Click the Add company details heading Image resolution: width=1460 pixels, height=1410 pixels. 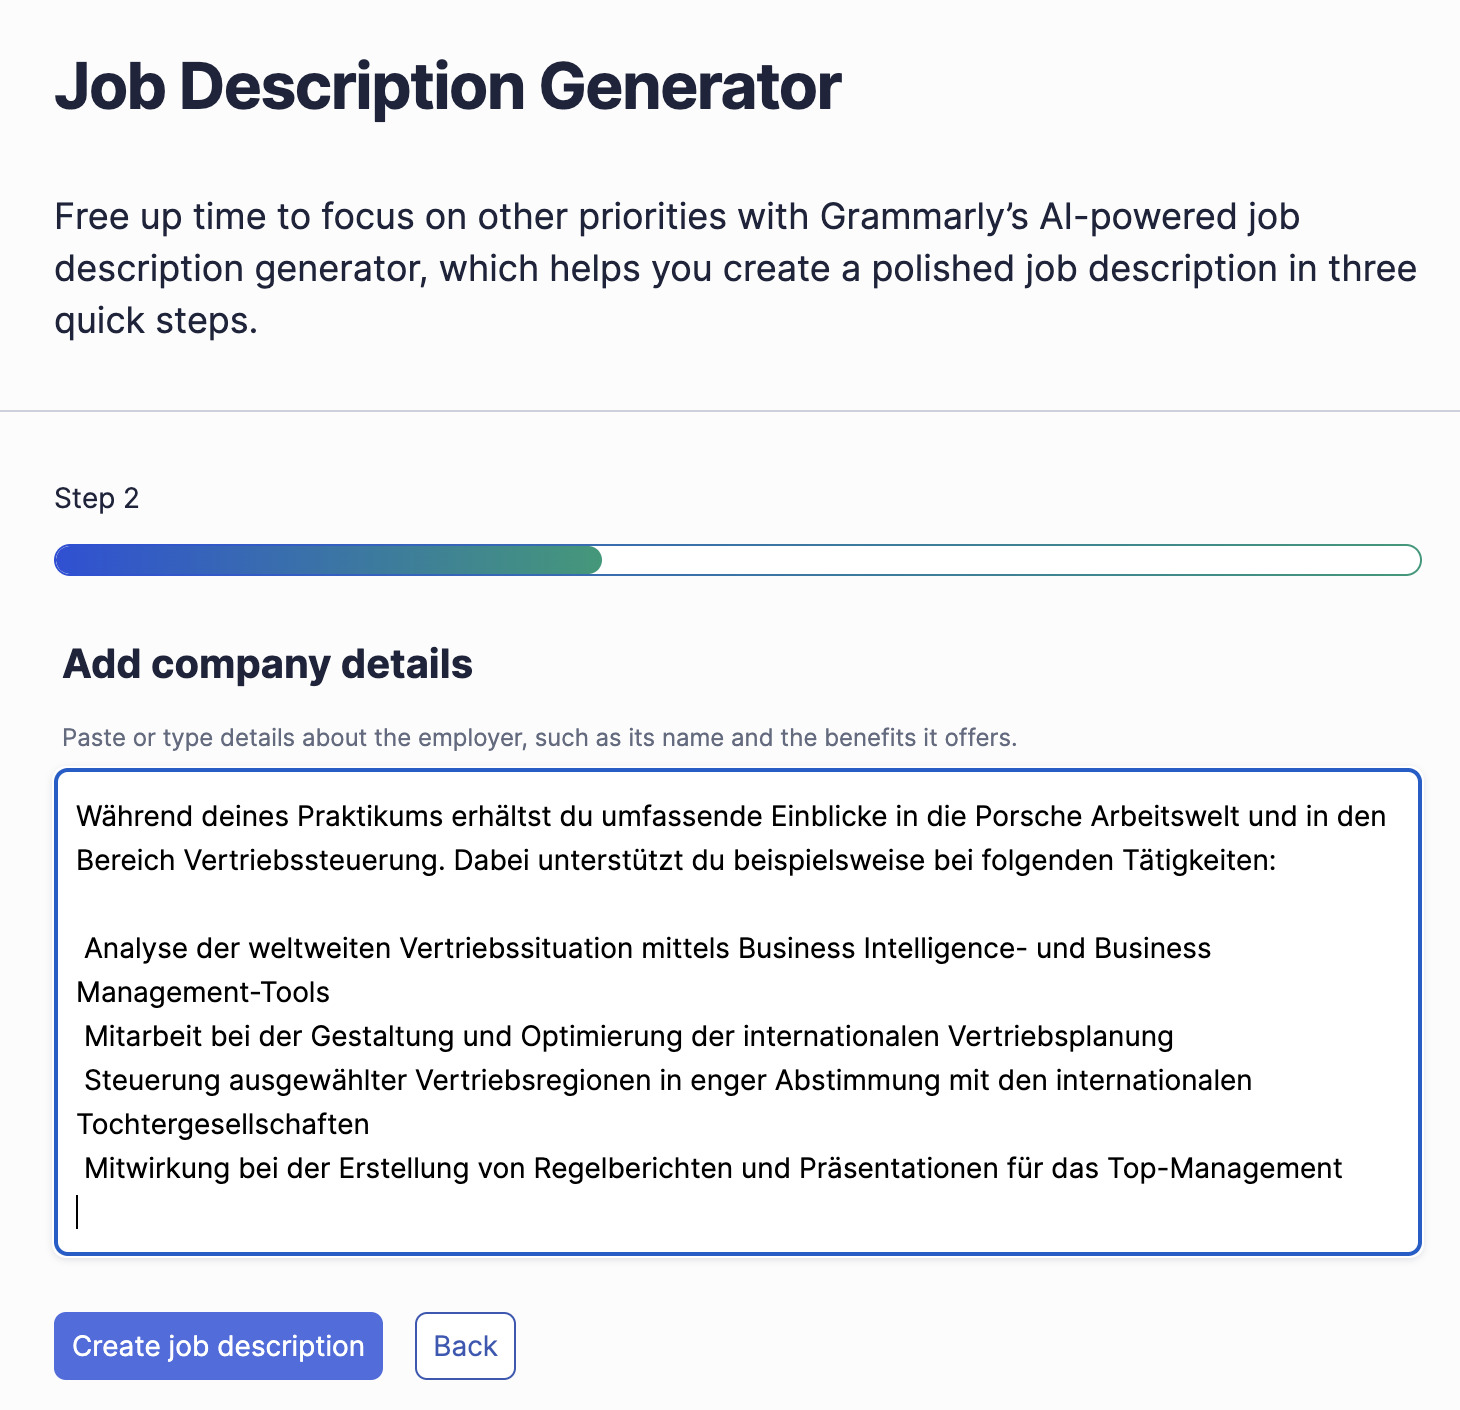(270, 663)
